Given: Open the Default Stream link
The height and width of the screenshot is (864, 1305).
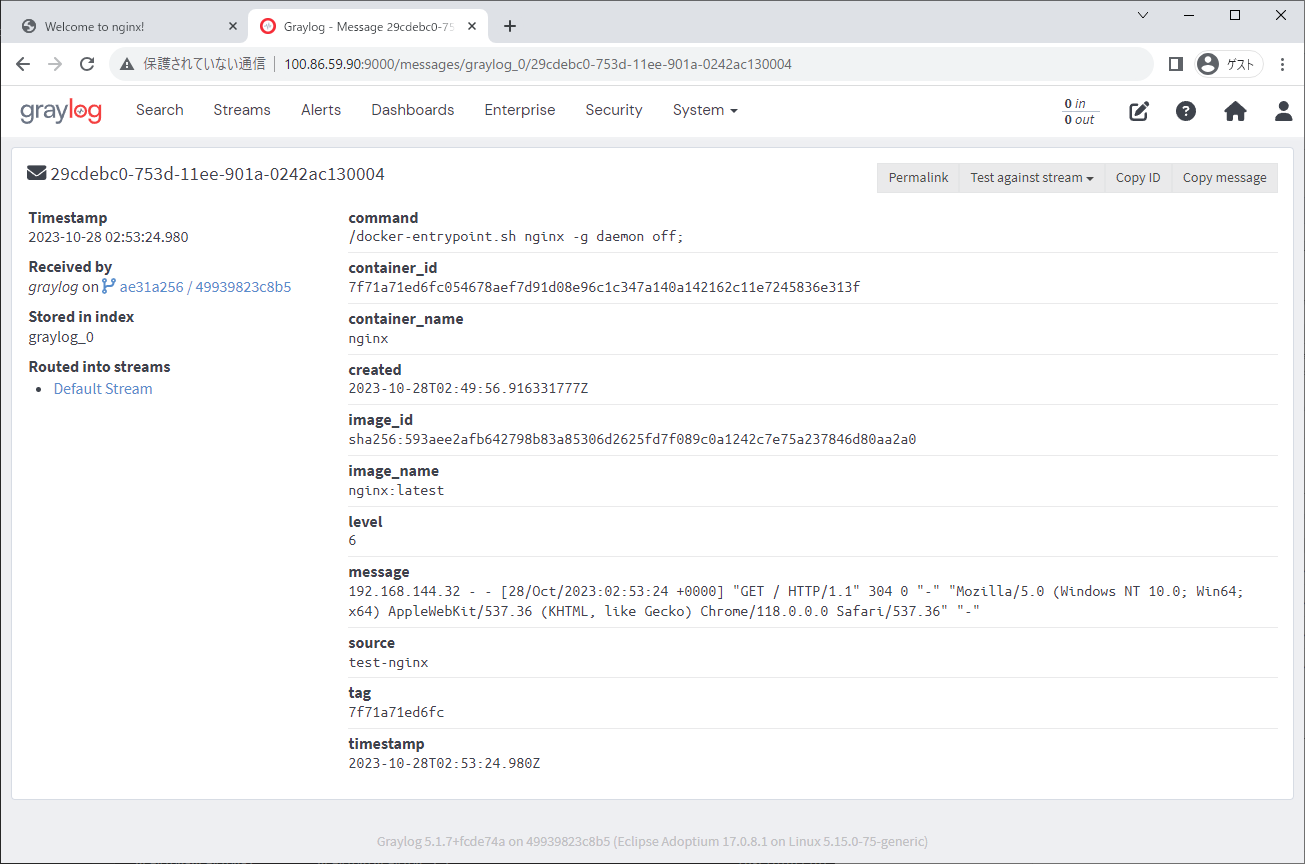Looking at the screenshot, I should click(102, 388).
